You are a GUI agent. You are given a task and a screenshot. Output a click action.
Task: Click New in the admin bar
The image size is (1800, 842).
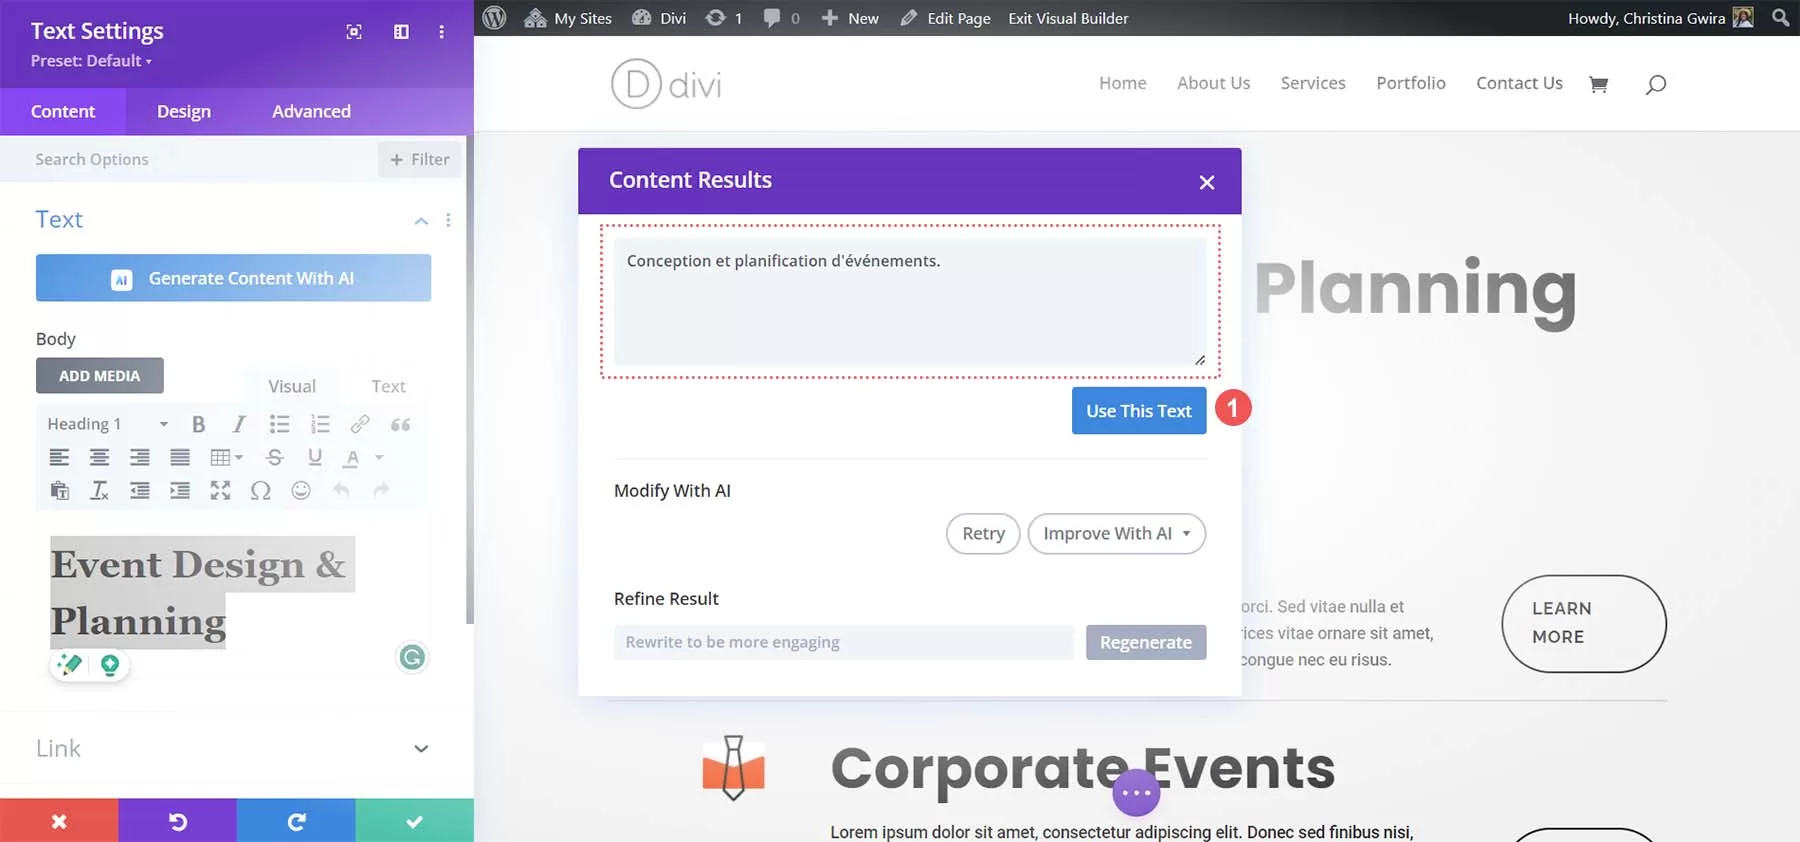[x=850, y=18]
